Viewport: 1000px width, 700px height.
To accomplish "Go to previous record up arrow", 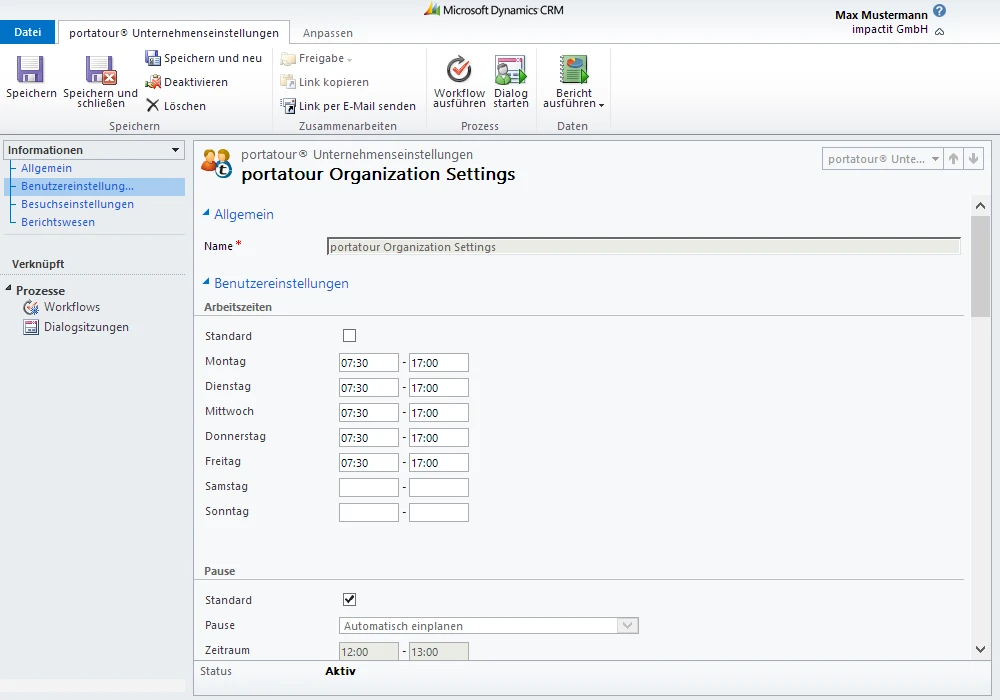I will (953, 159).
